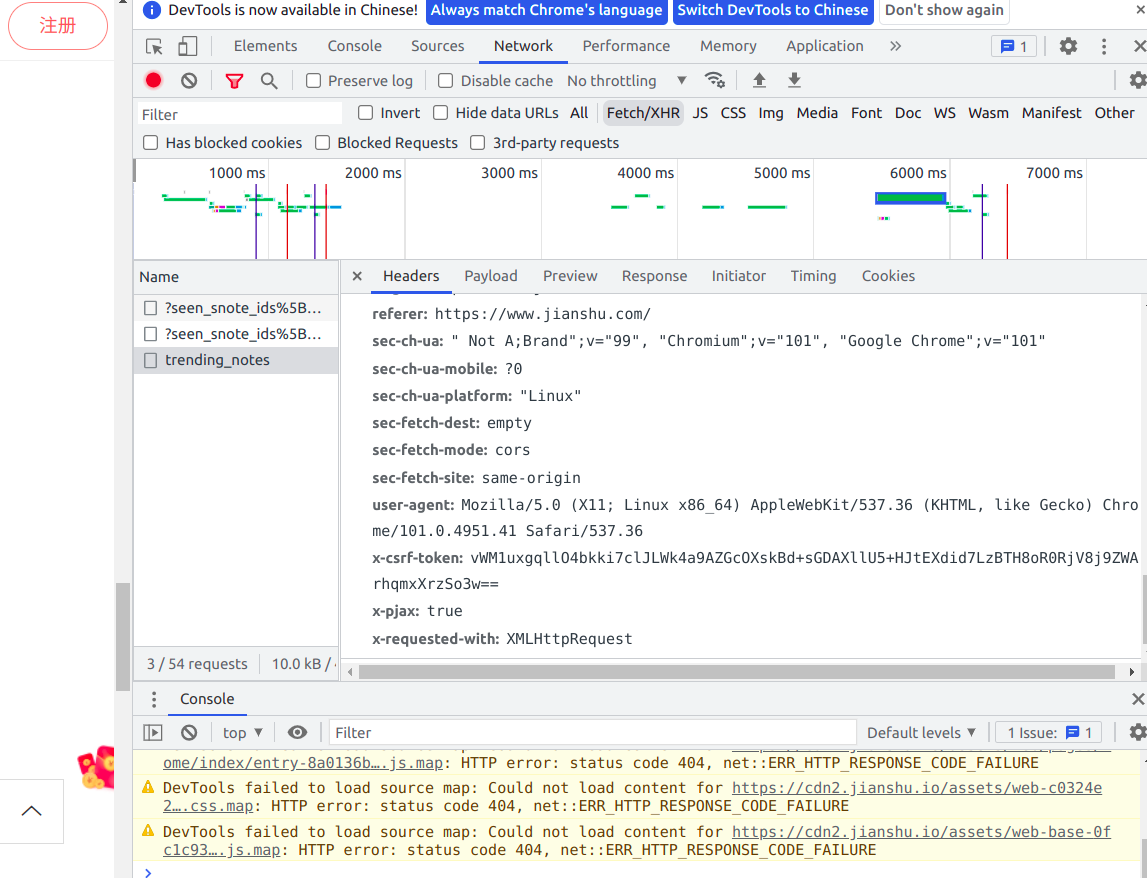Export HAR file with download arrow
Screen dimensions: 1147x878
click(x=794, y=80)
